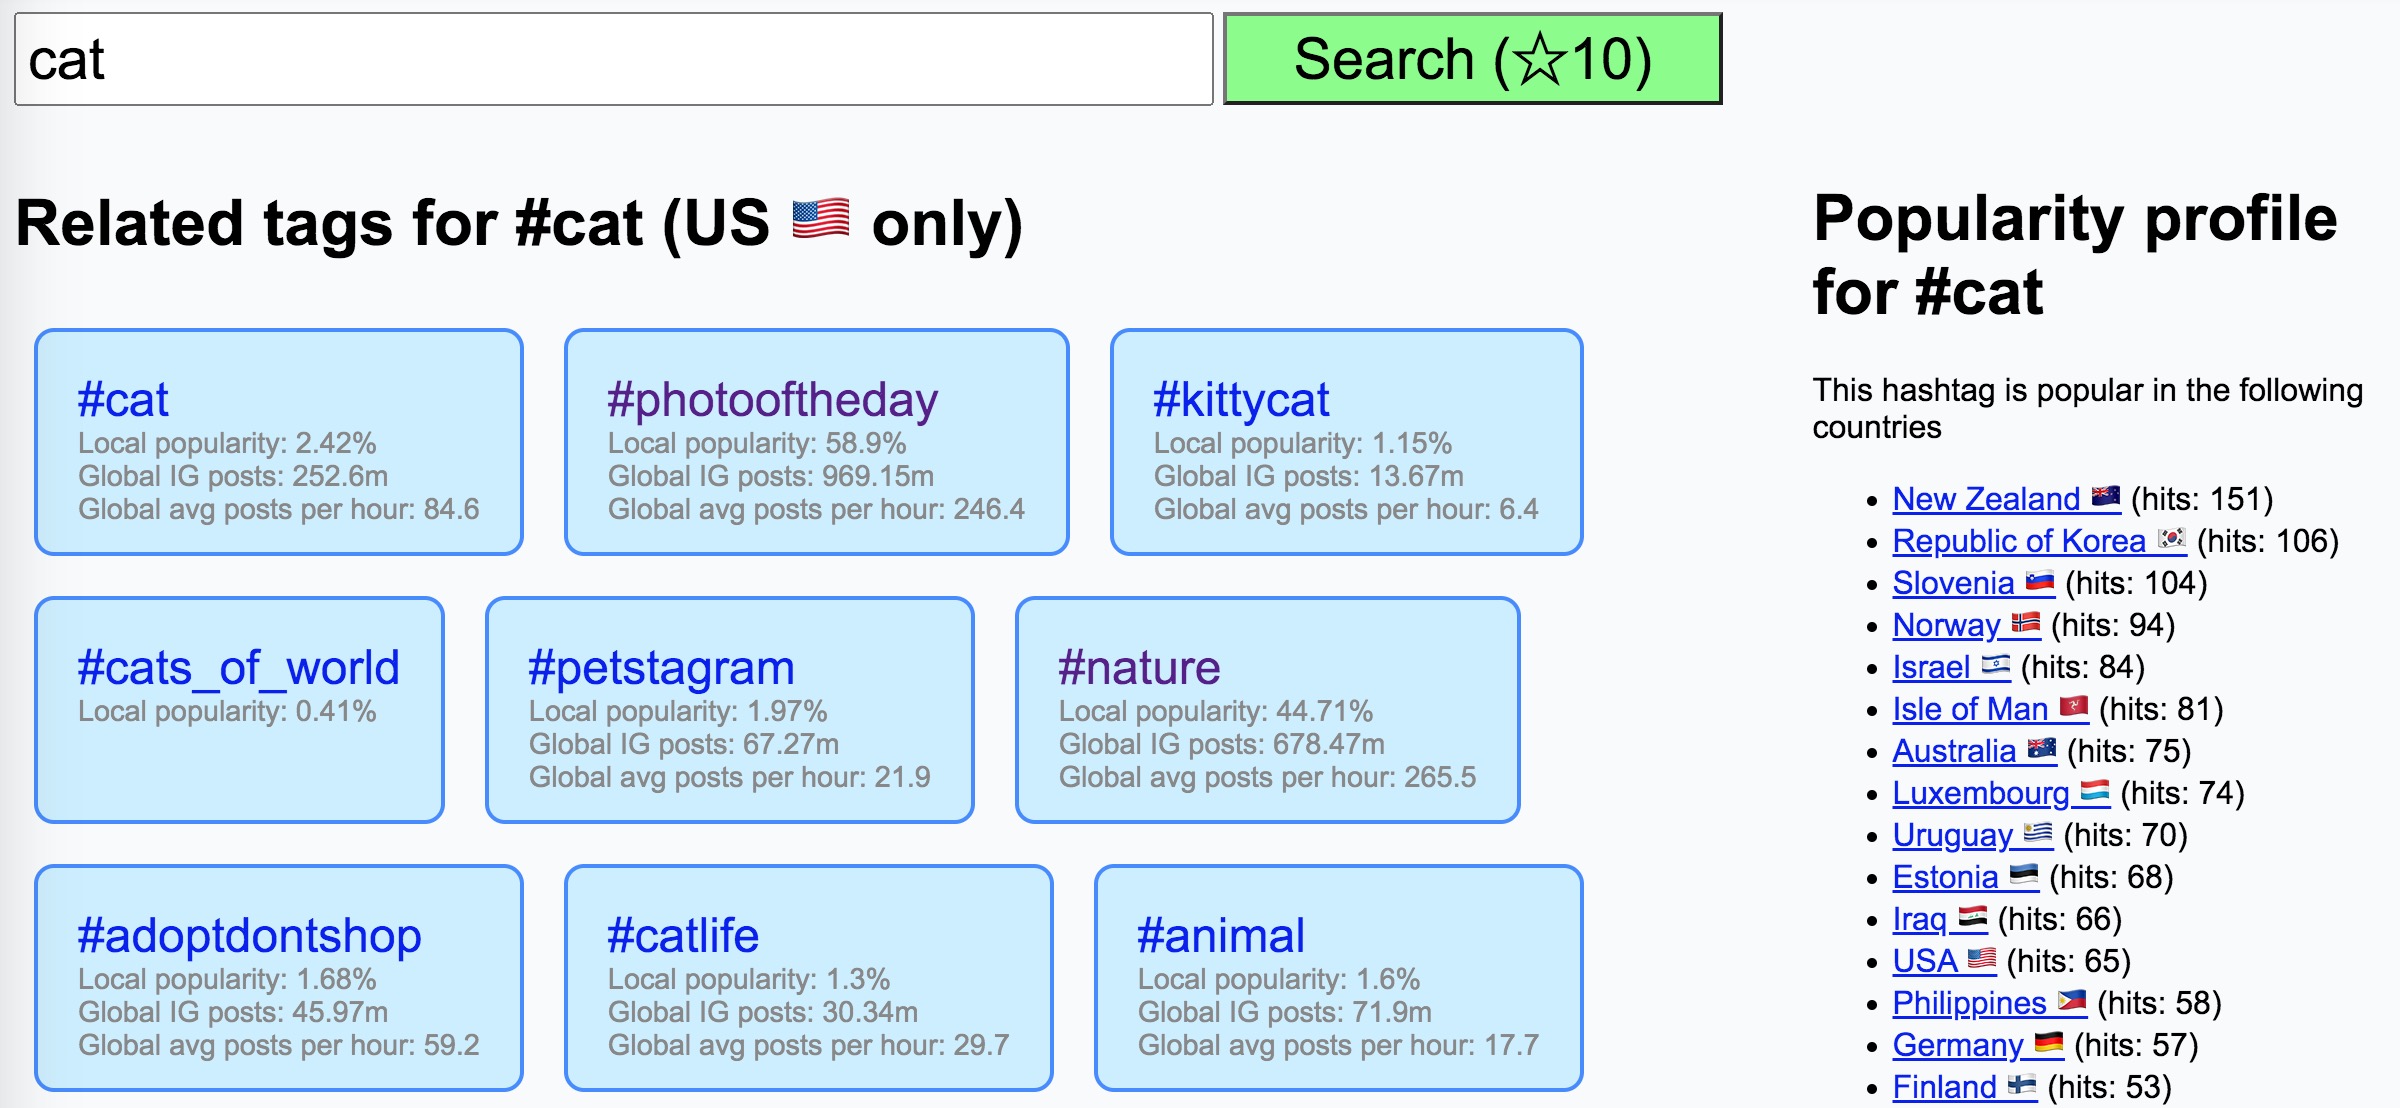Open the #kittycat hashtag link
The height and width of the screenshot is (1108, 2400).
(x=1241, y=400)
